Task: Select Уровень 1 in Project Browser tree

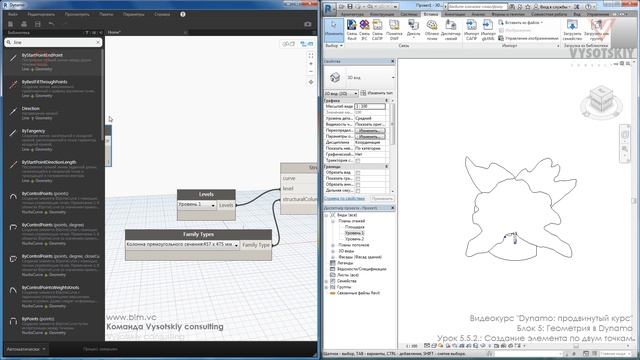Action: coord(354,233)
